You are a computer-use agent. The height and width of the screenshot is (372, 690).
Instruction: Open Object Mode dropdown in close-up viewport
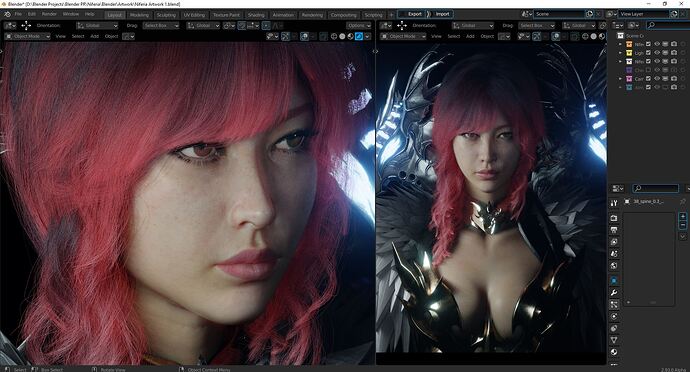pos(27,36)
